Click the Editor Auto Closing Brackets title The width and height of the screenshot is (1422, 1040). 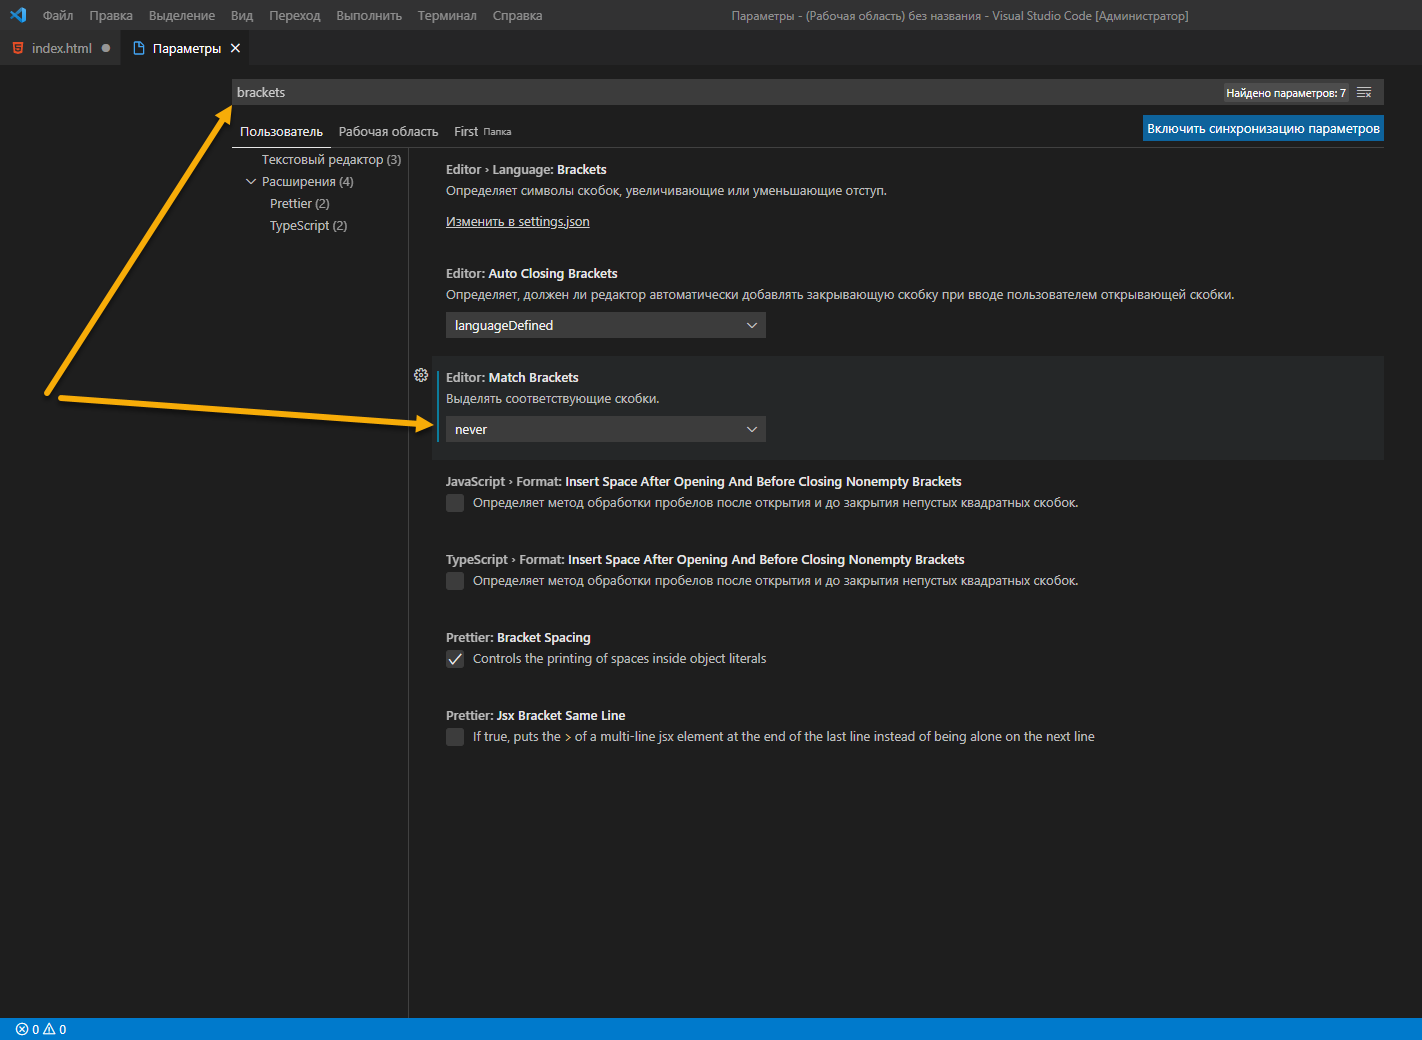[532, 273]
